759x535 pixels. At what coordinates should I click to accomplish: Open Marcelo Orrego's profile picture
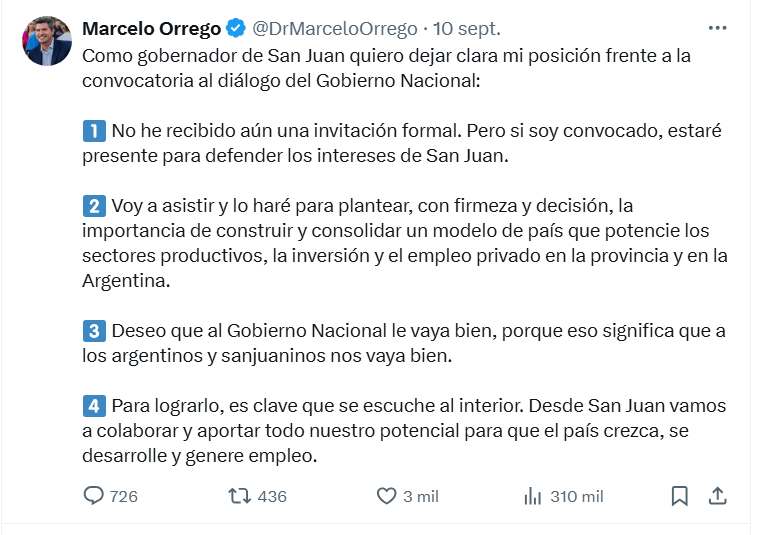pos(47,41)
